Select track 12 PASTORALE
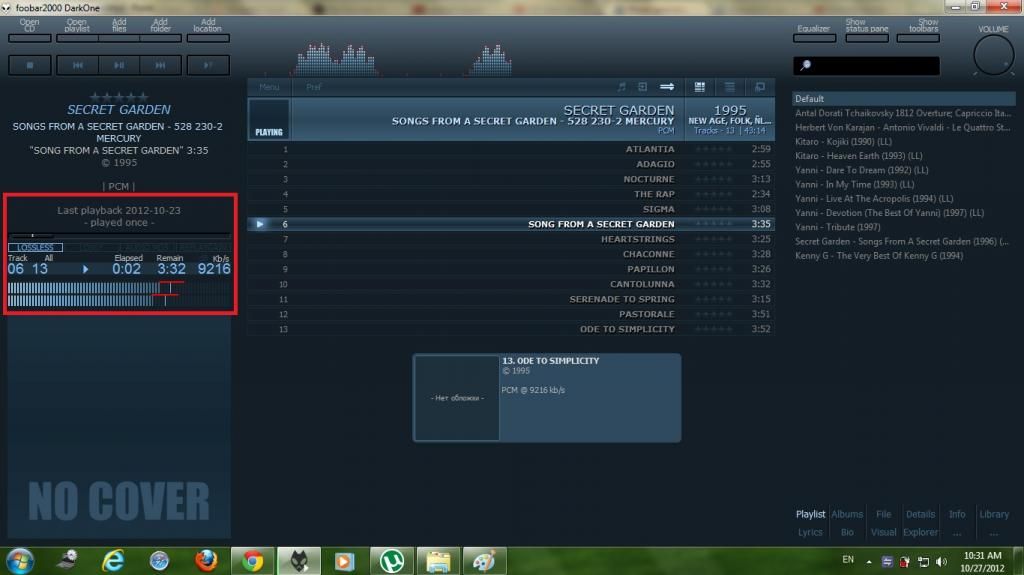 pos(511,314)
